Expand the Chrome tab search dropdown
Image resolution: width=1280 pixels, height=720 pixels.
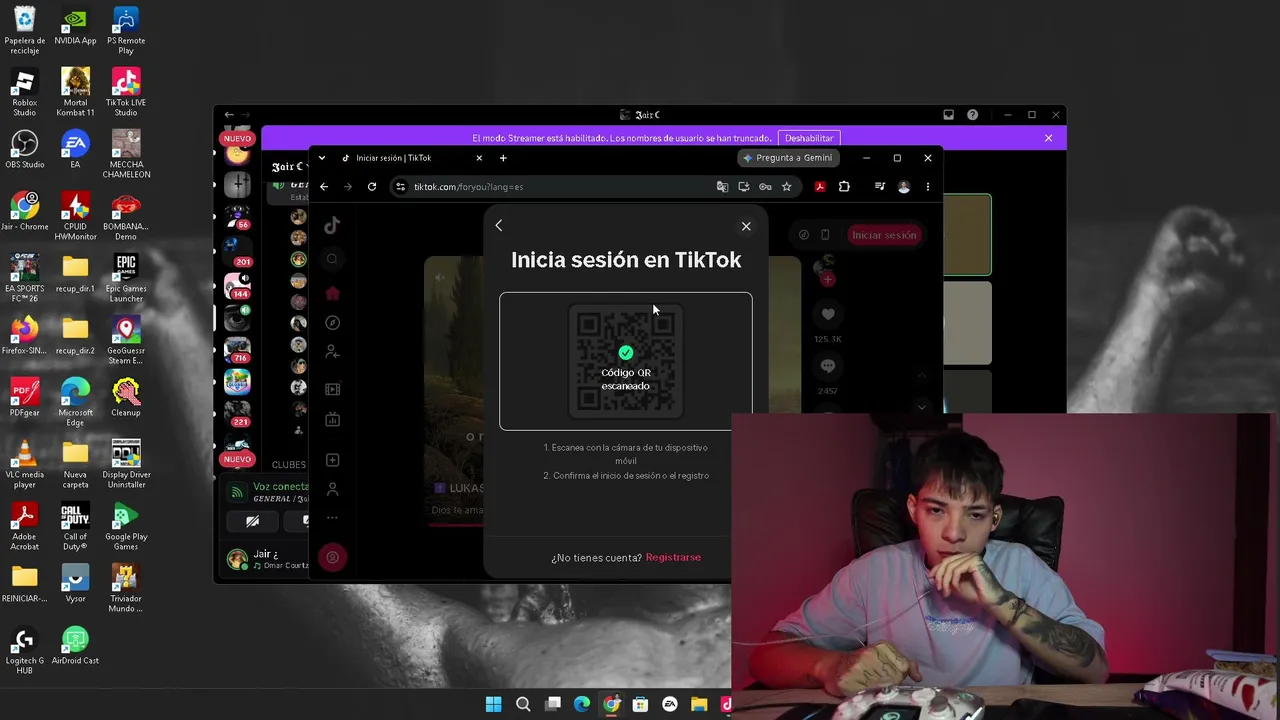[x=322, y=158]
